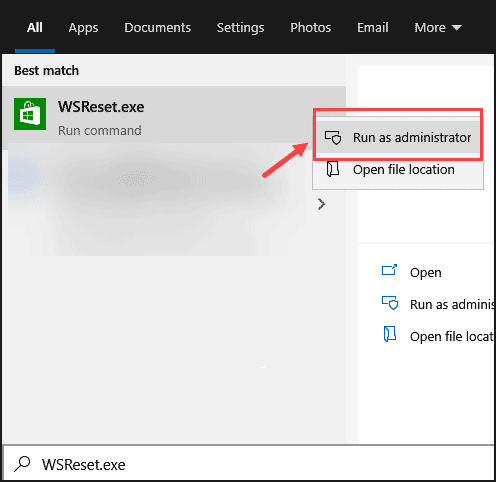This screenshot has height=482, width=496.
Task: Choose Run as administrator in context menu
Action: 398,137
